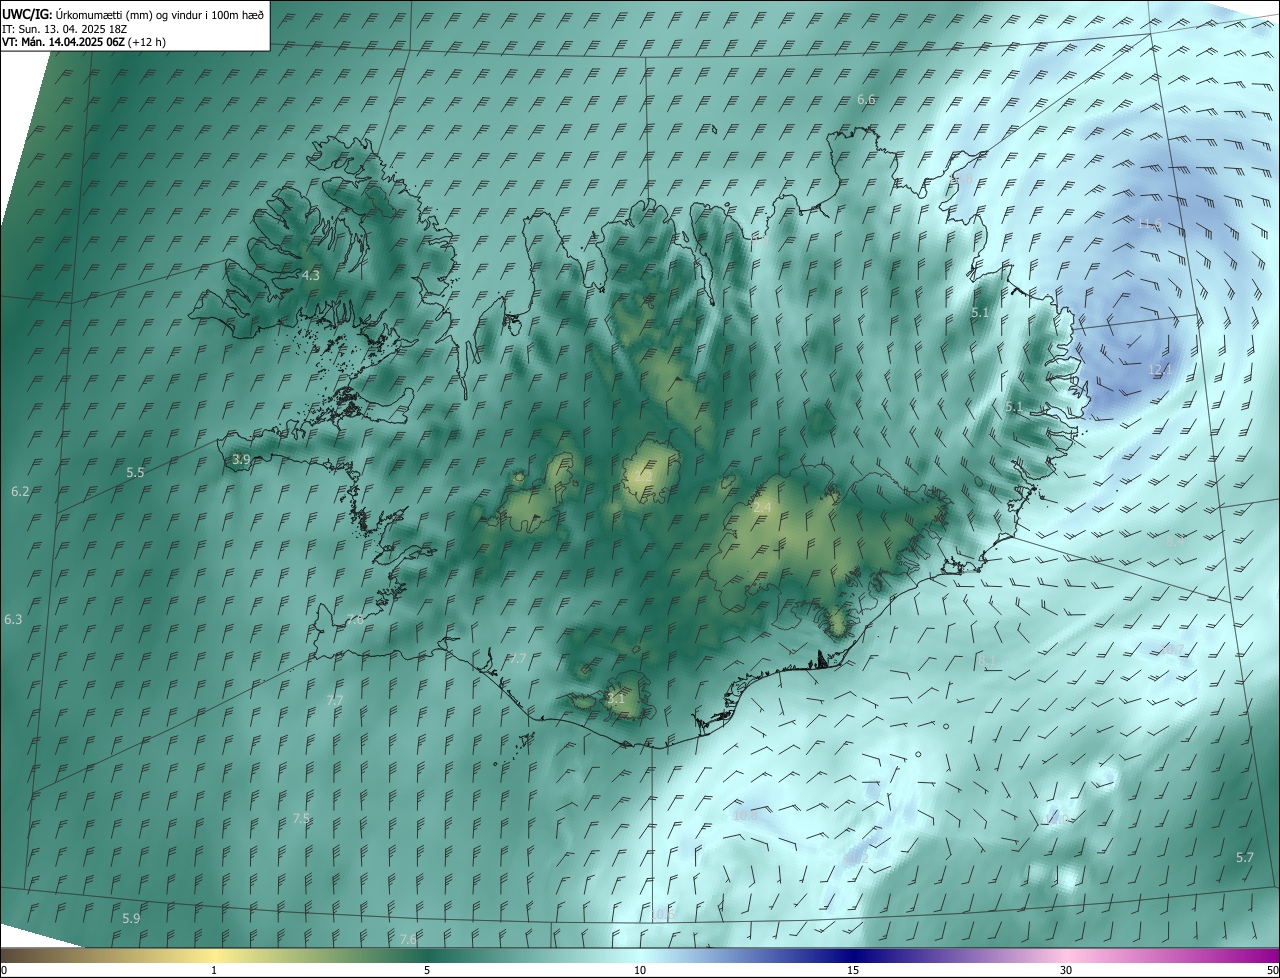The width and height of the screenshot is (1280, 978).
Task: Click the 5 tick on the color scale
Action: pos(427,970)
